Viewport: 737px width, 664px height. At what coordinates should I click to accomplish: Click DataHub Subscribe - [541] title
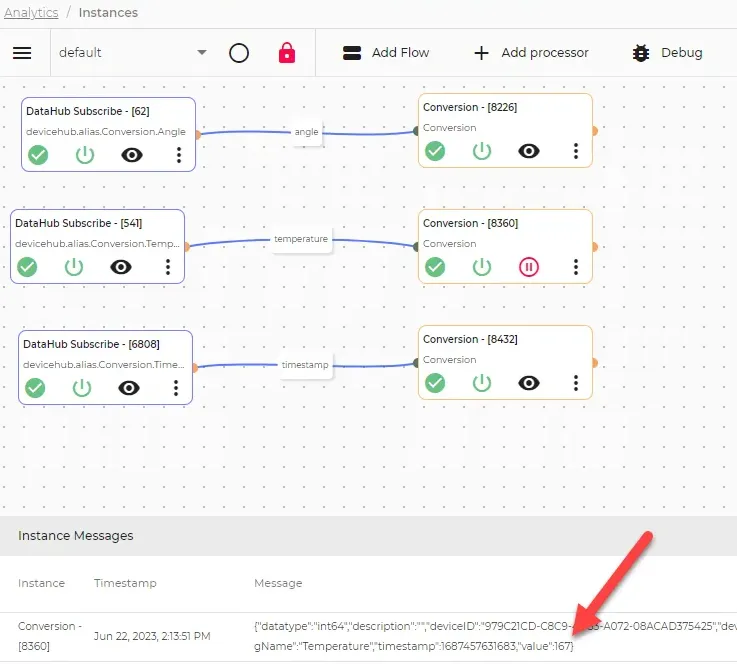point(78,223)
